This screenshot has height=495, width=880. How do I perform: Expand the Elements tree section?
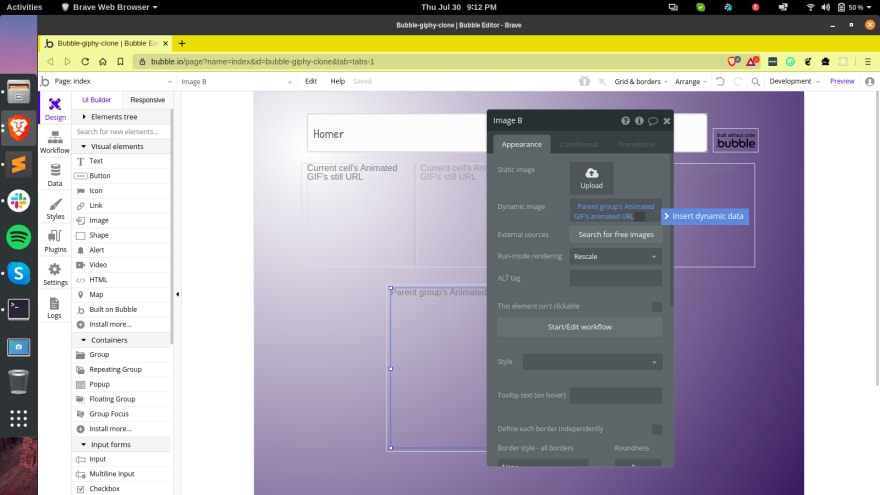[x=84, y=117]
